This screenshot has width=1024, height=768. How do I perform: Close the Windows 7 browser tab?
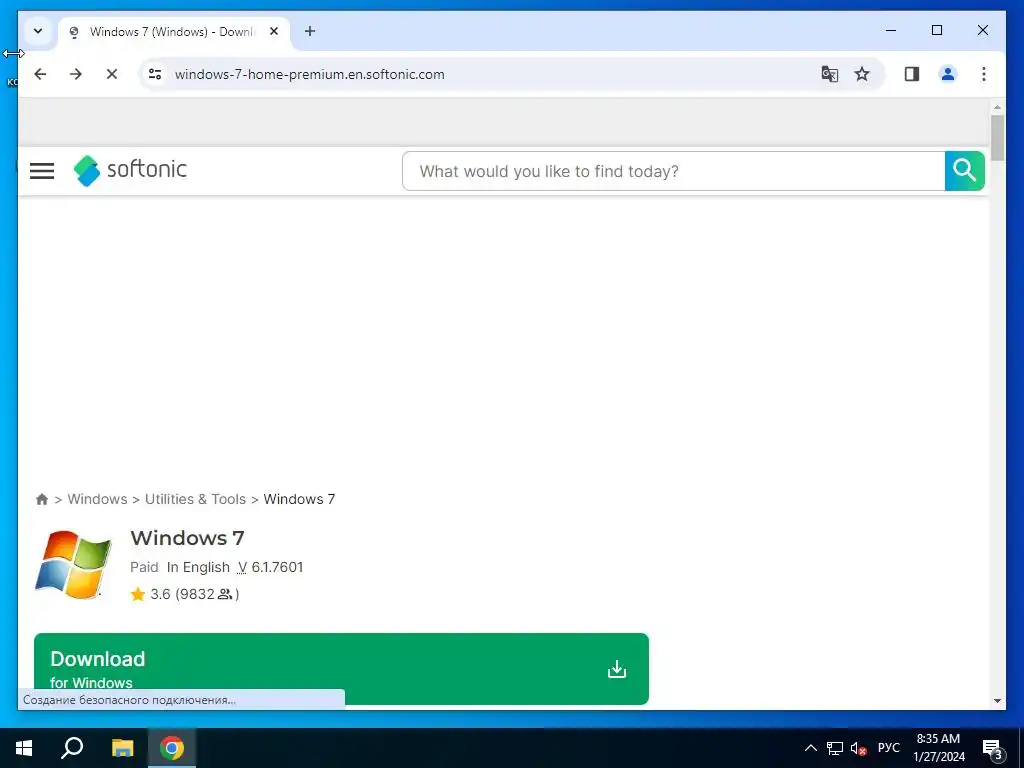tap(274, 31)
